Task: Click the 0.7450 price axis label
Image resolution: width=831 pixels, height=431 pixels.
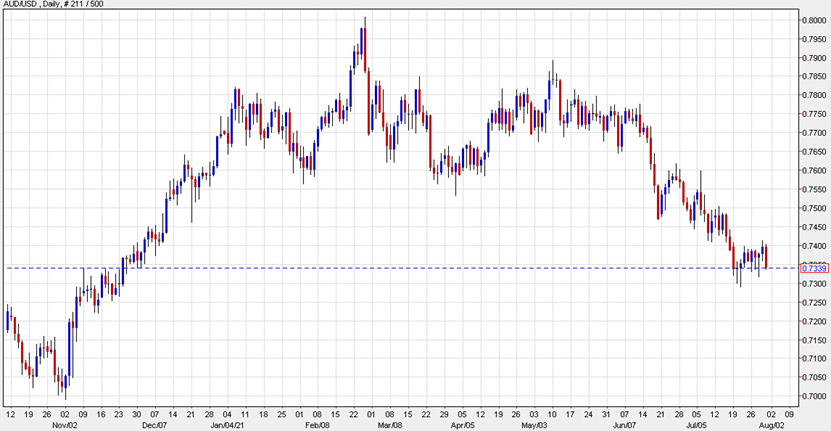Action: 815,228
